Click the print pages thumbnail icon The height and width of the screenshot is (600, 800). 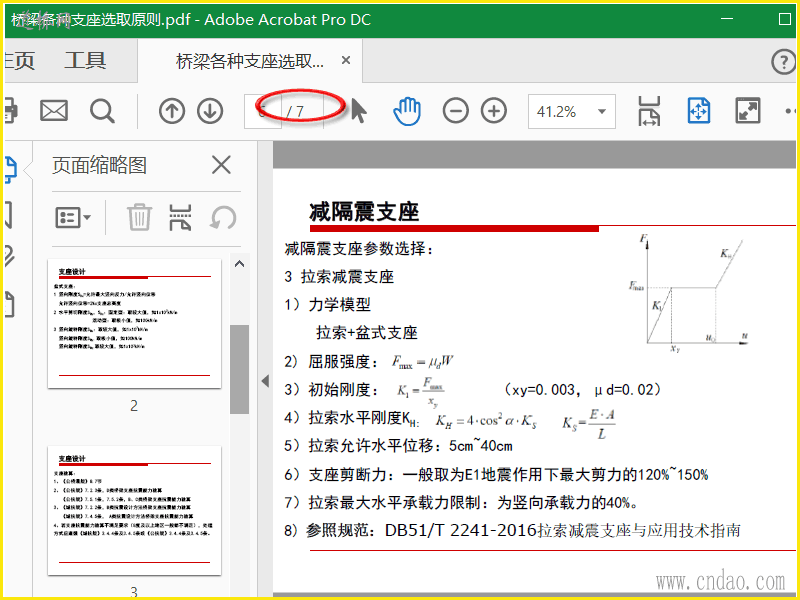(x=180, y=218)
